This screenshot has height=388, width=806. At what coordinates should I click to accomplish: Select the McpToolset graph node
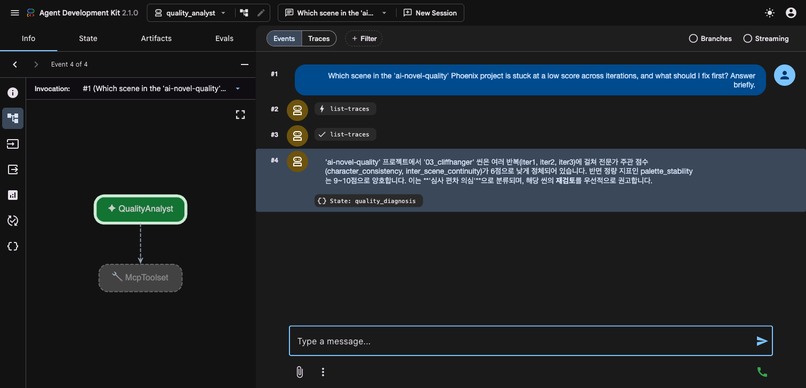pyautogui.click(x=140, y=278)
